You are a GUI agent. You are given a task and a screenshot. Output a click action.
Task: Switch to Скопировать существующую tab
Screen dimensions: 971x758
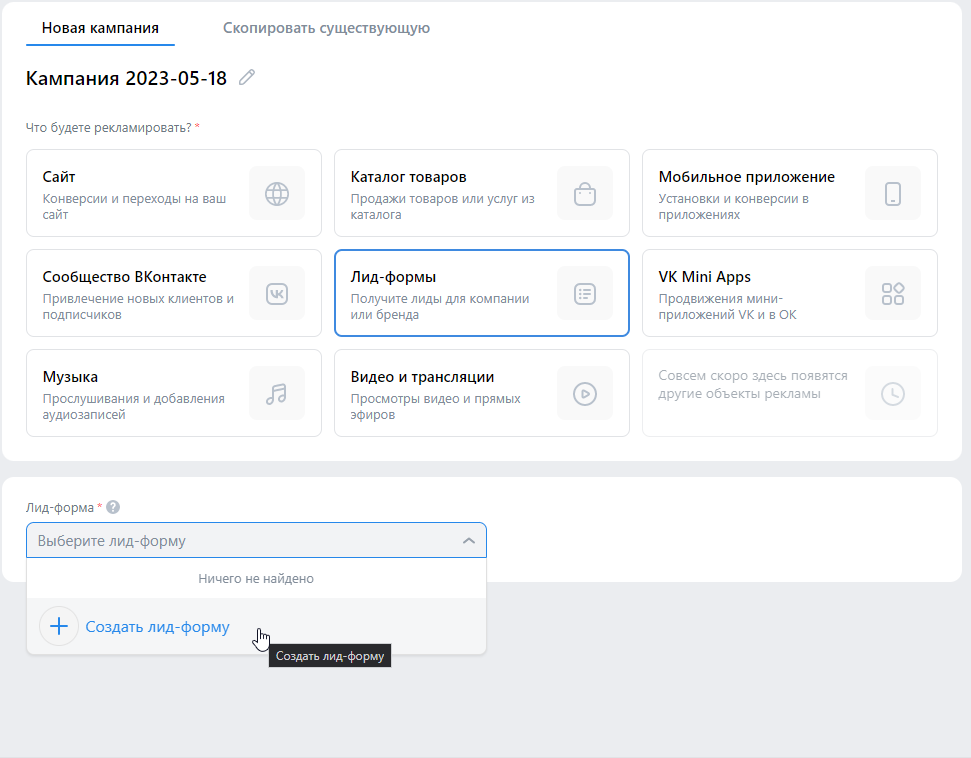pyautogui.click(x=326, y=28)
